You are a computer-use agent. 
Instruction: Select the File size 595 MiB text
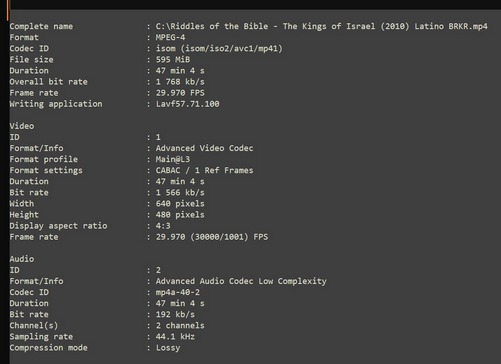click(173, 60)
